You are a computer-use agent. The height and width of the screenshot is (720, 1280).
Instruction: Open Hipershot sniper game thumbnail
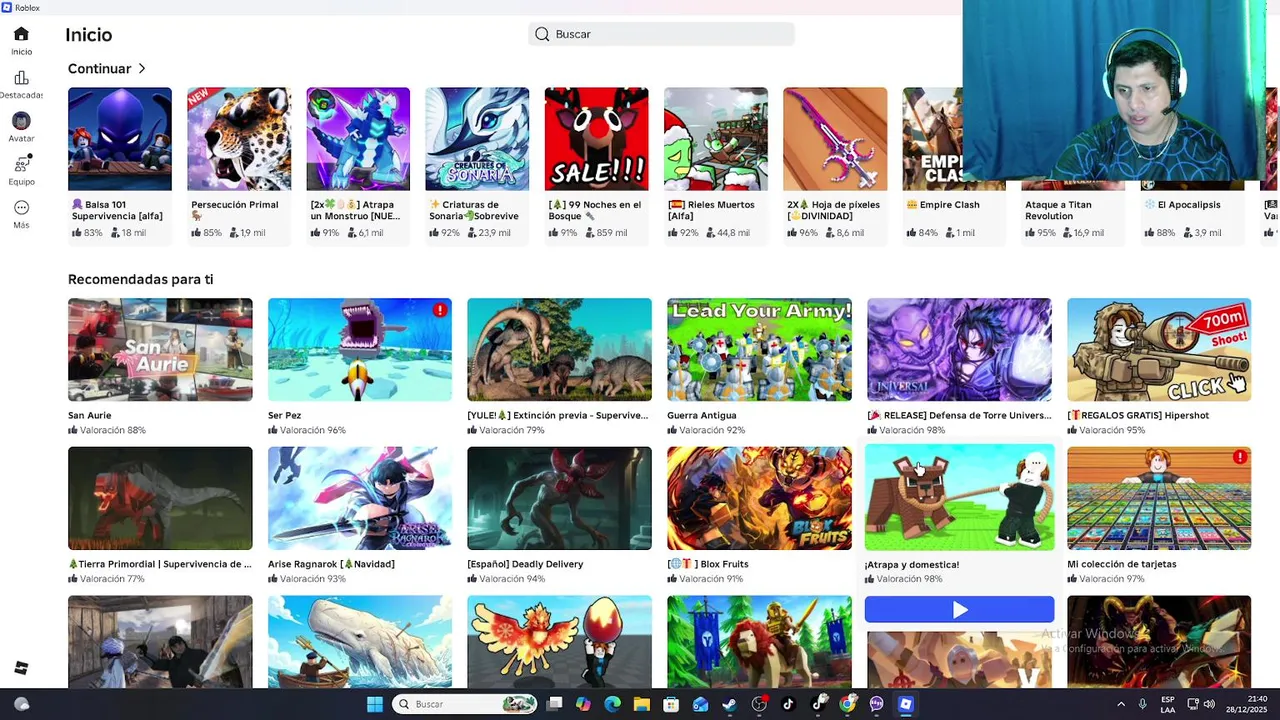point(1159,350)
